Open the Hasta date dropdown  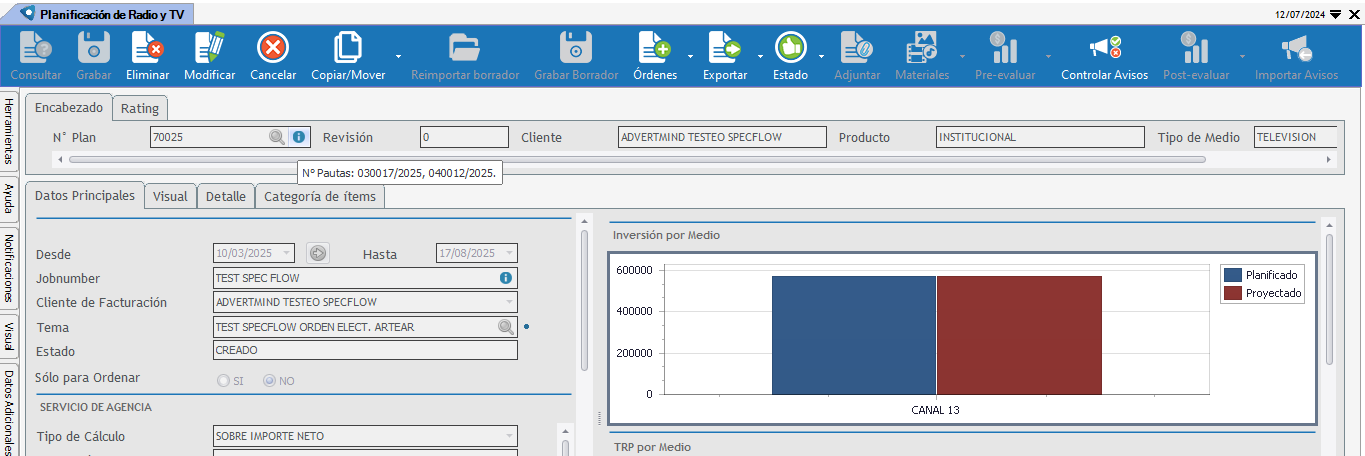coord(510,254)
